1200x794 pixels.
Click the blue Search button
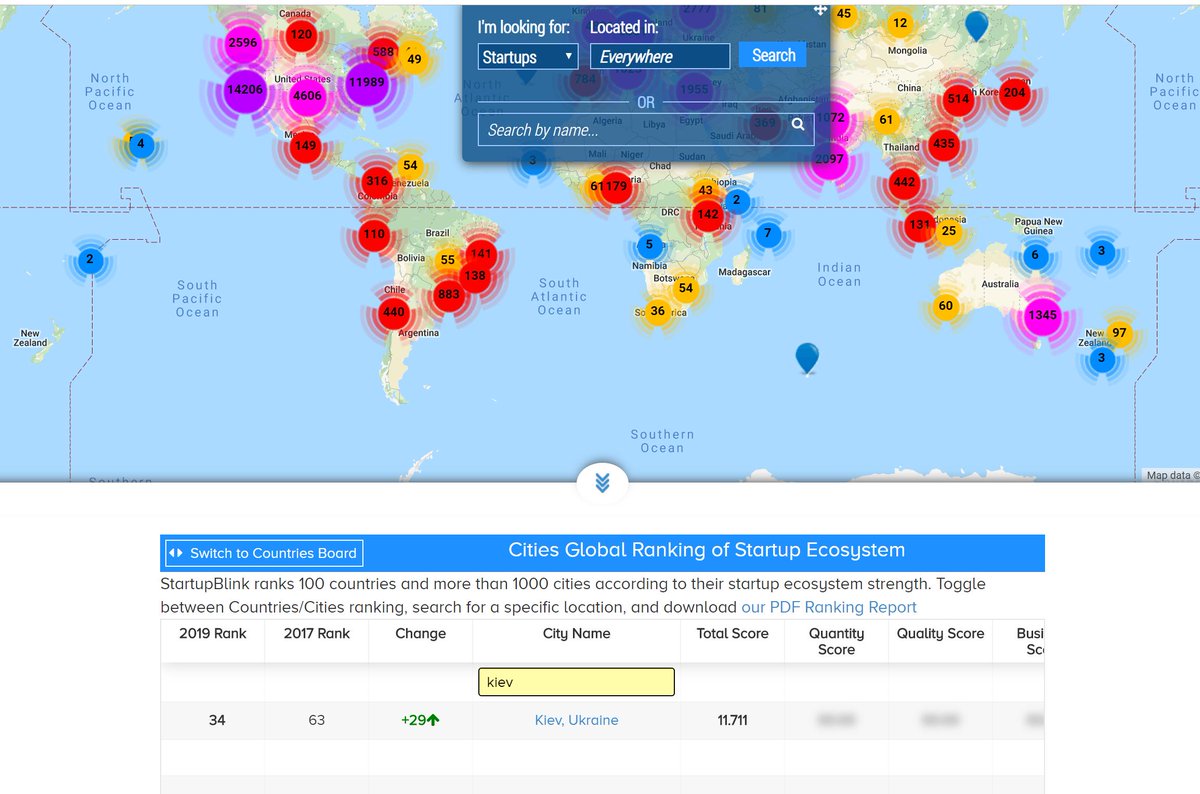(x=773, y=55)
